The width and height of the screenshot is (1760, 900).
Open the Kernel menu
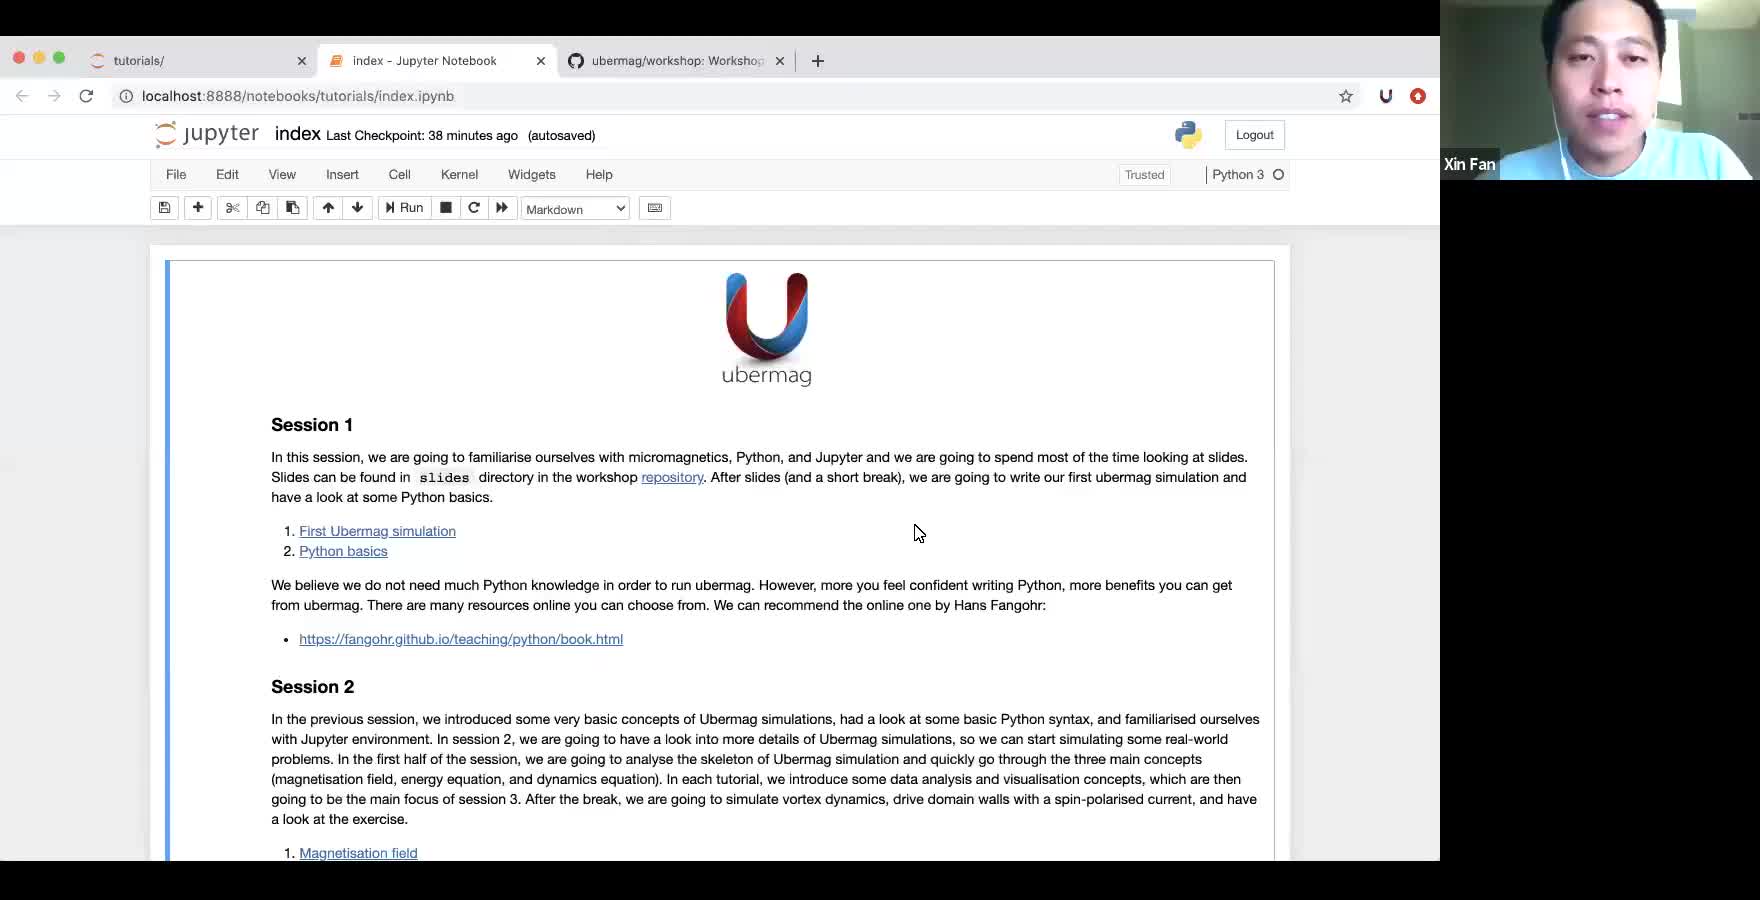459,174
